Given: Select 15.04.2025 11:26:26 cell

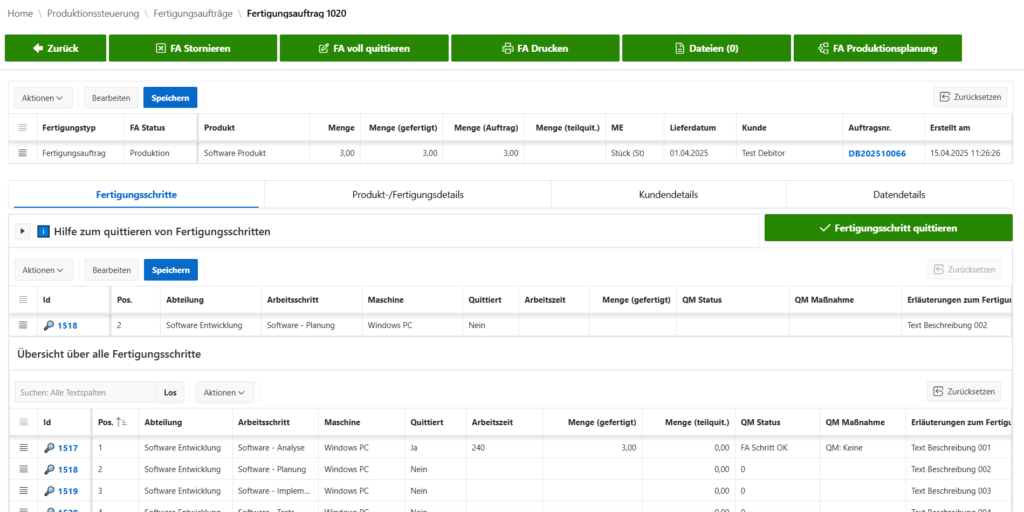Looking at the screenshot, I should coord(968,153).
